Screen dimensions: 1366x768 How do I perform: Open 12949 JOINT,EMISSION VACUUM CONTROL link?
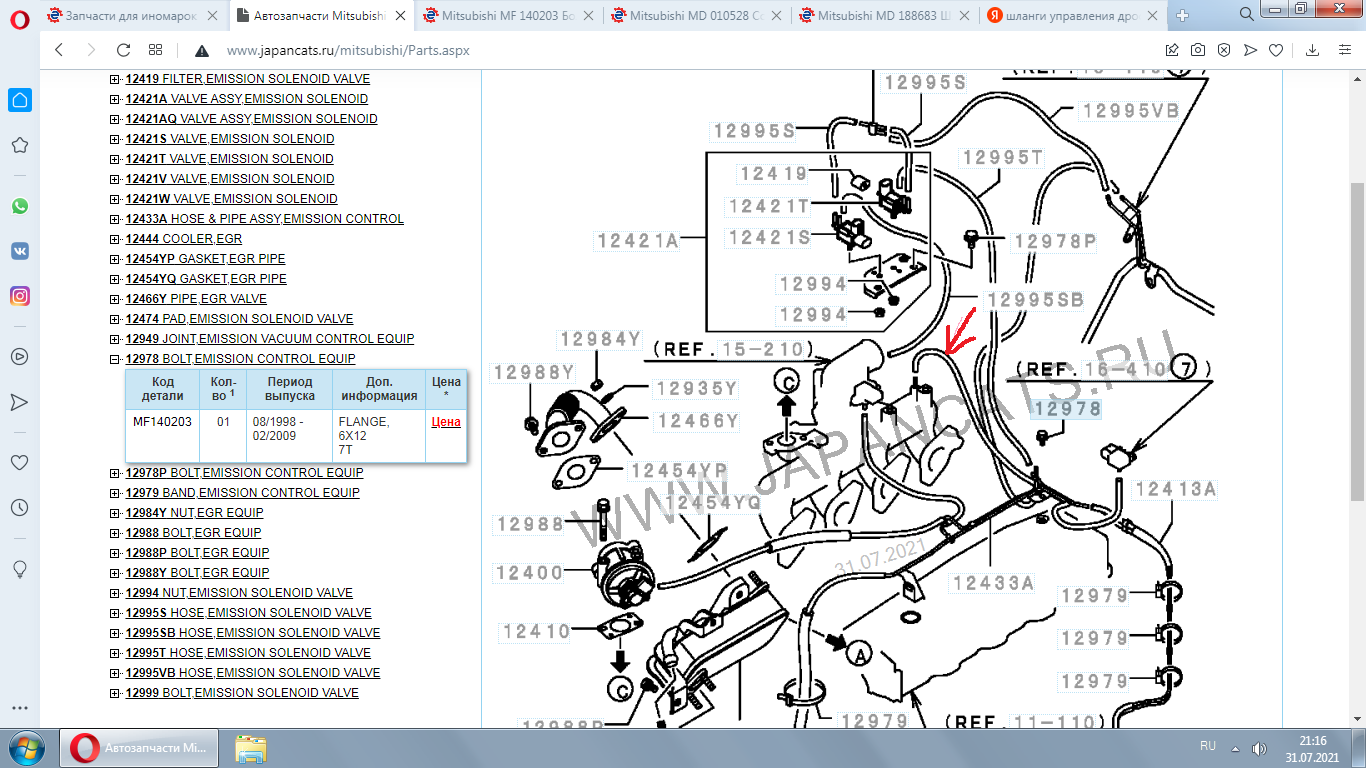[270, 339]
